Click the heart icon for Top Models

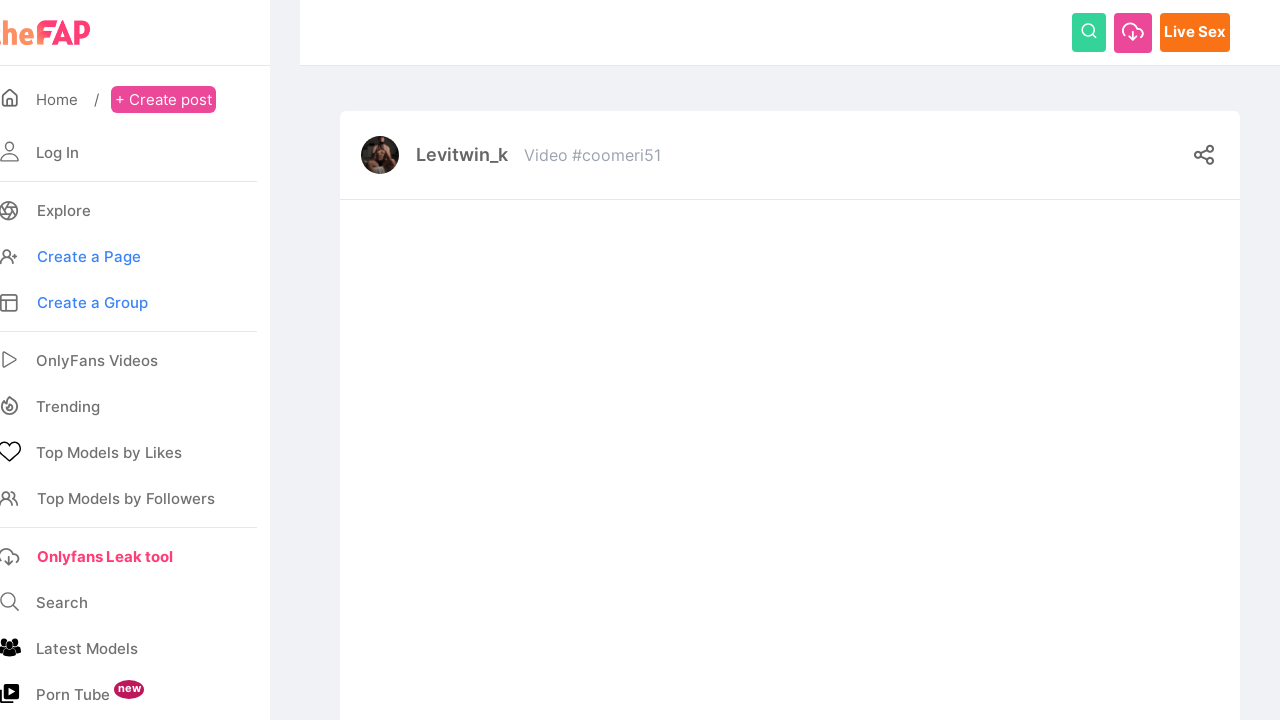click(10, 452)
